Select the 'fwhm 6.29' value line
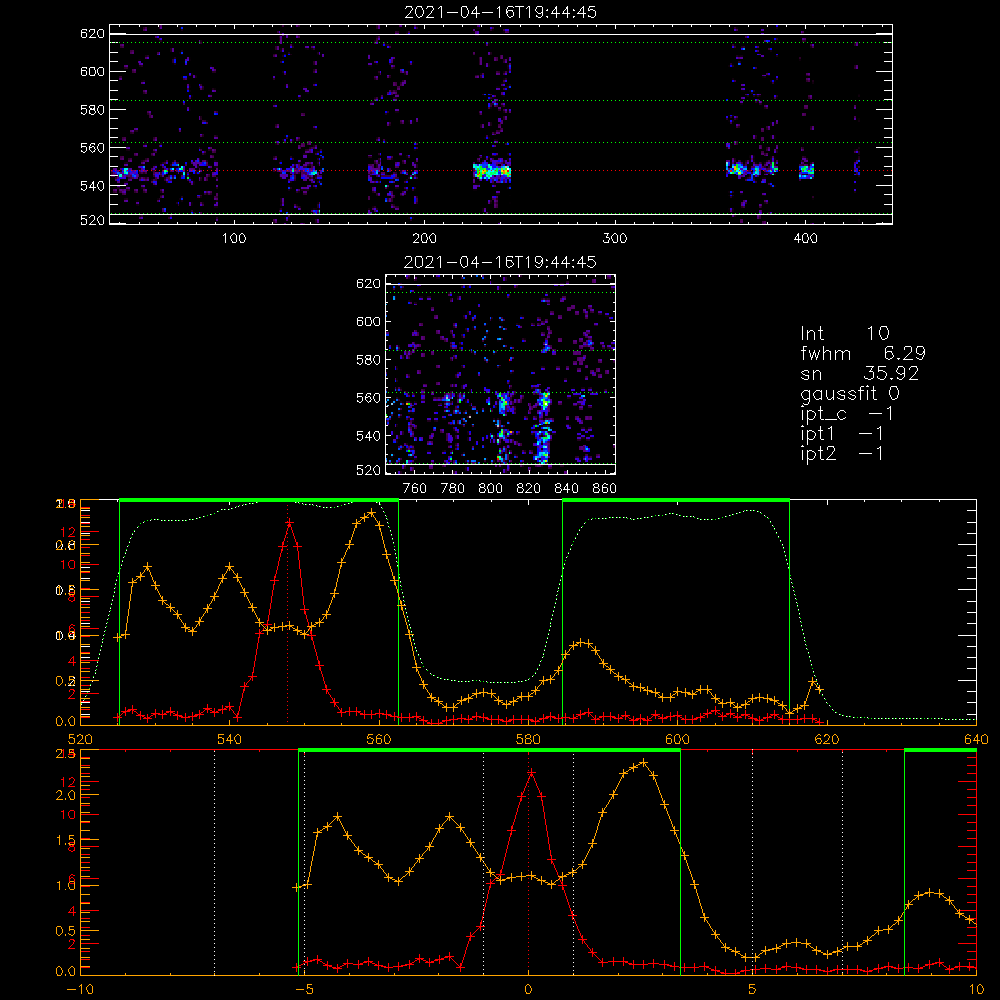Viewport: 1000px width, 1000px height. click(863, 353)
